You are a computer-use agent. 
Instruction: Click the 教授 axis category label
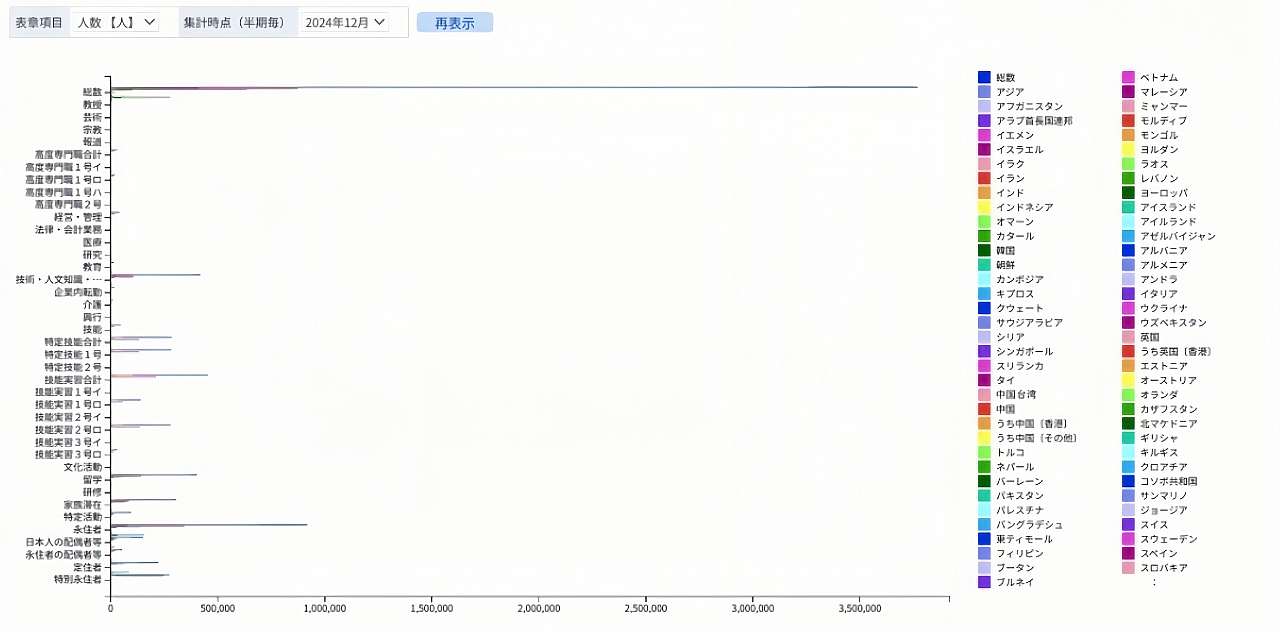point(92,104)
